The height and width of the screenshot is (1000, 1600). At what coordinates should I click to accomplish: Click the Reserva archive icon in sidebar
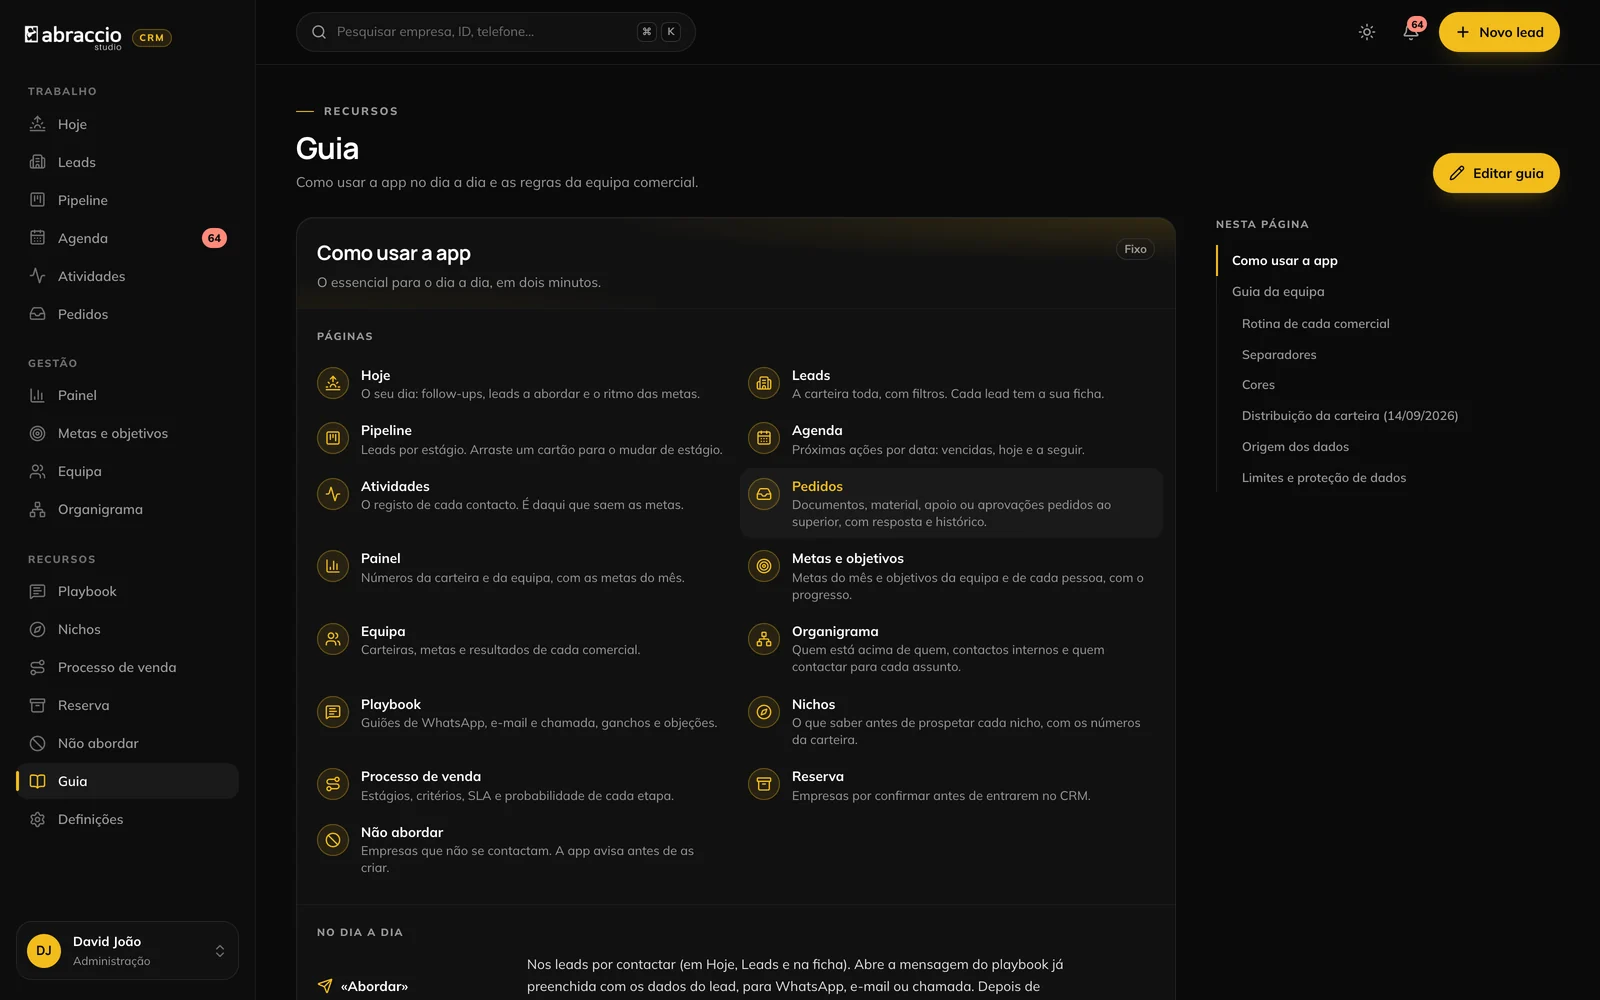(x=37, y=705)
